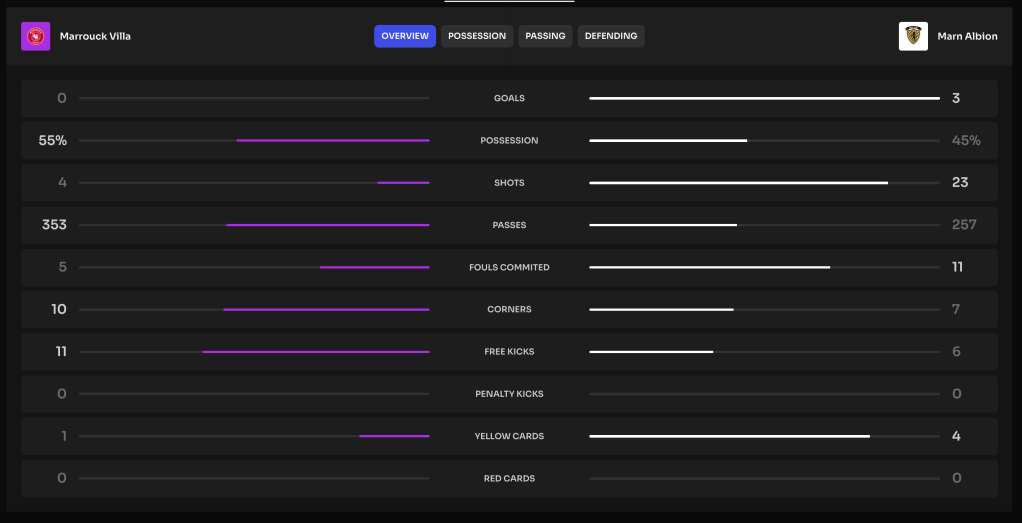The width and height of the screenshot is (1022, 523).
Task: Click the Penalty Kicks row label
Action: coord(509,394)
